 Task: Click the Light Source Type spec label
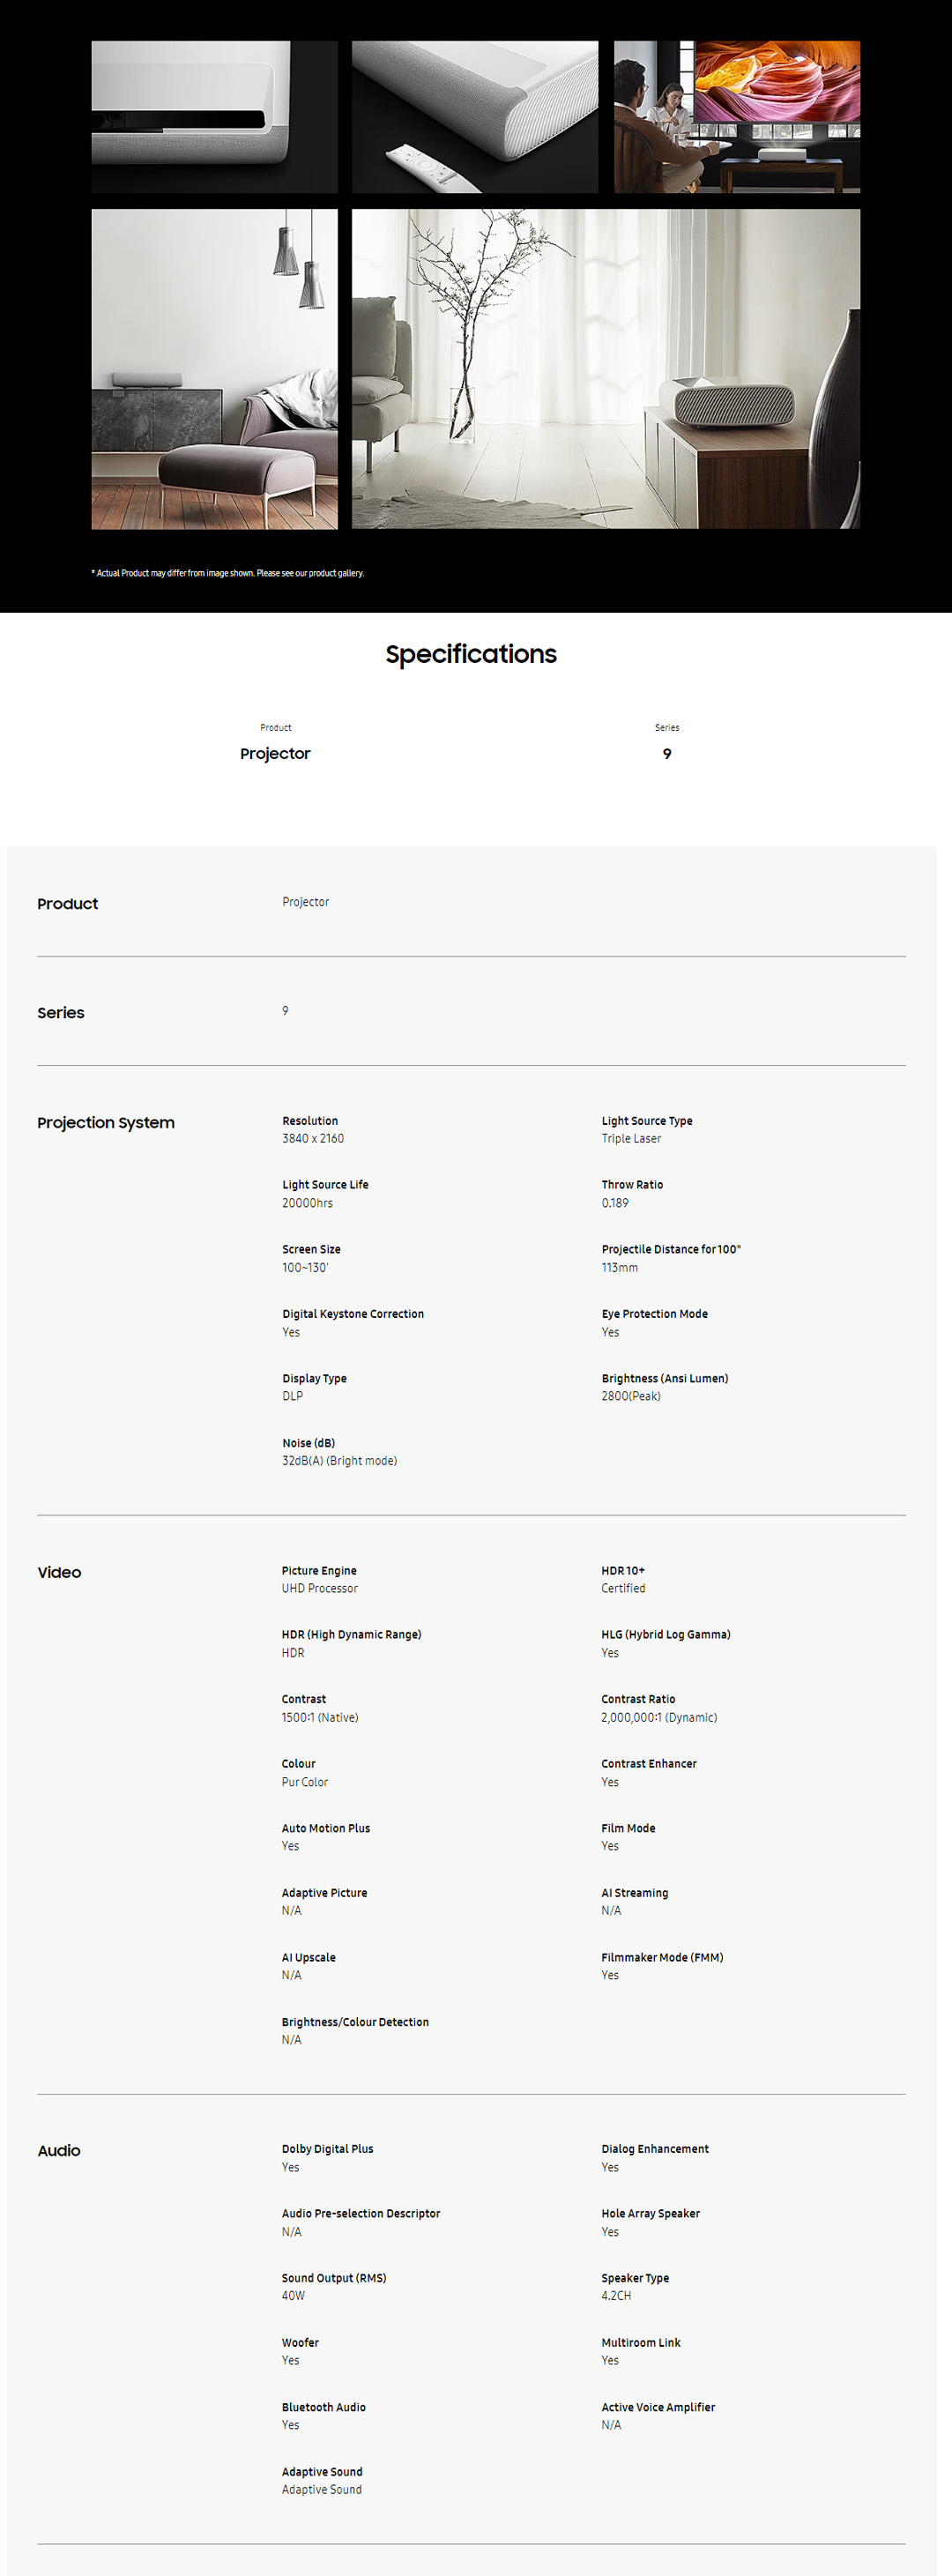tap(646, 1121)
